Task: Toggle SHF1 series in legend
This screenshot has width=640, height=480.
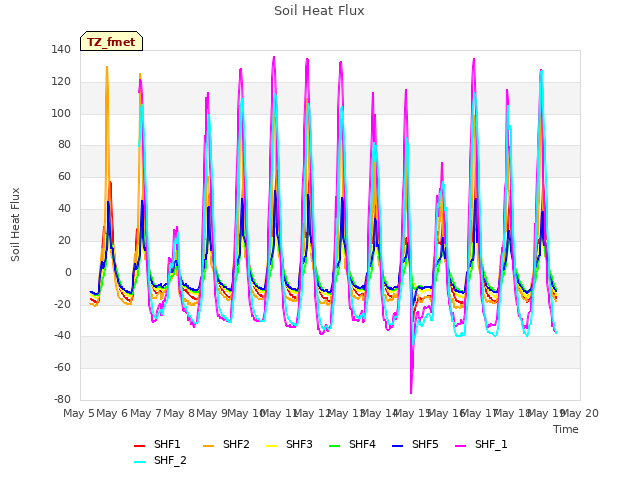Action: coord(157,444)
